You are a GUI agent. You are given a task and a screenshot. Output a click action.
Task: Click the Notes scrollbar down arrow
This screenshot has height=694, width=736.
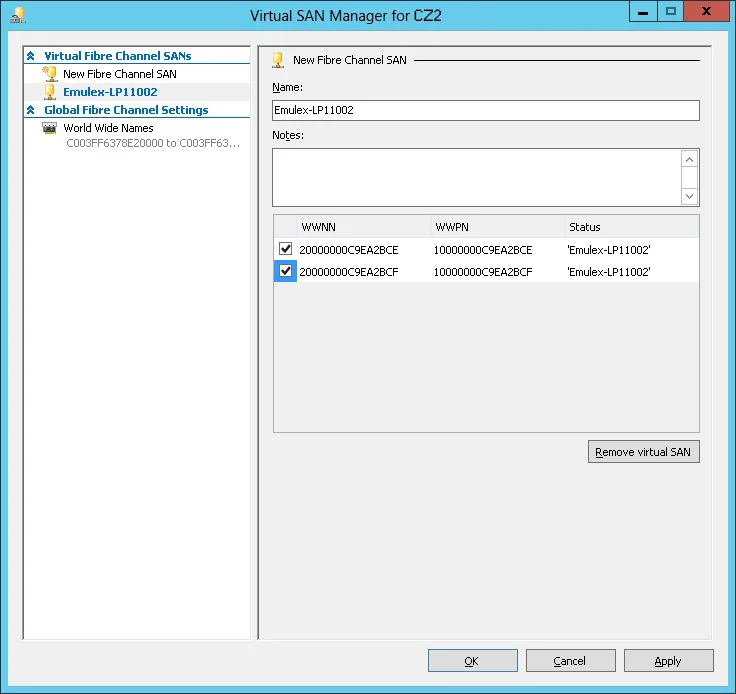[x=689, y=196]
